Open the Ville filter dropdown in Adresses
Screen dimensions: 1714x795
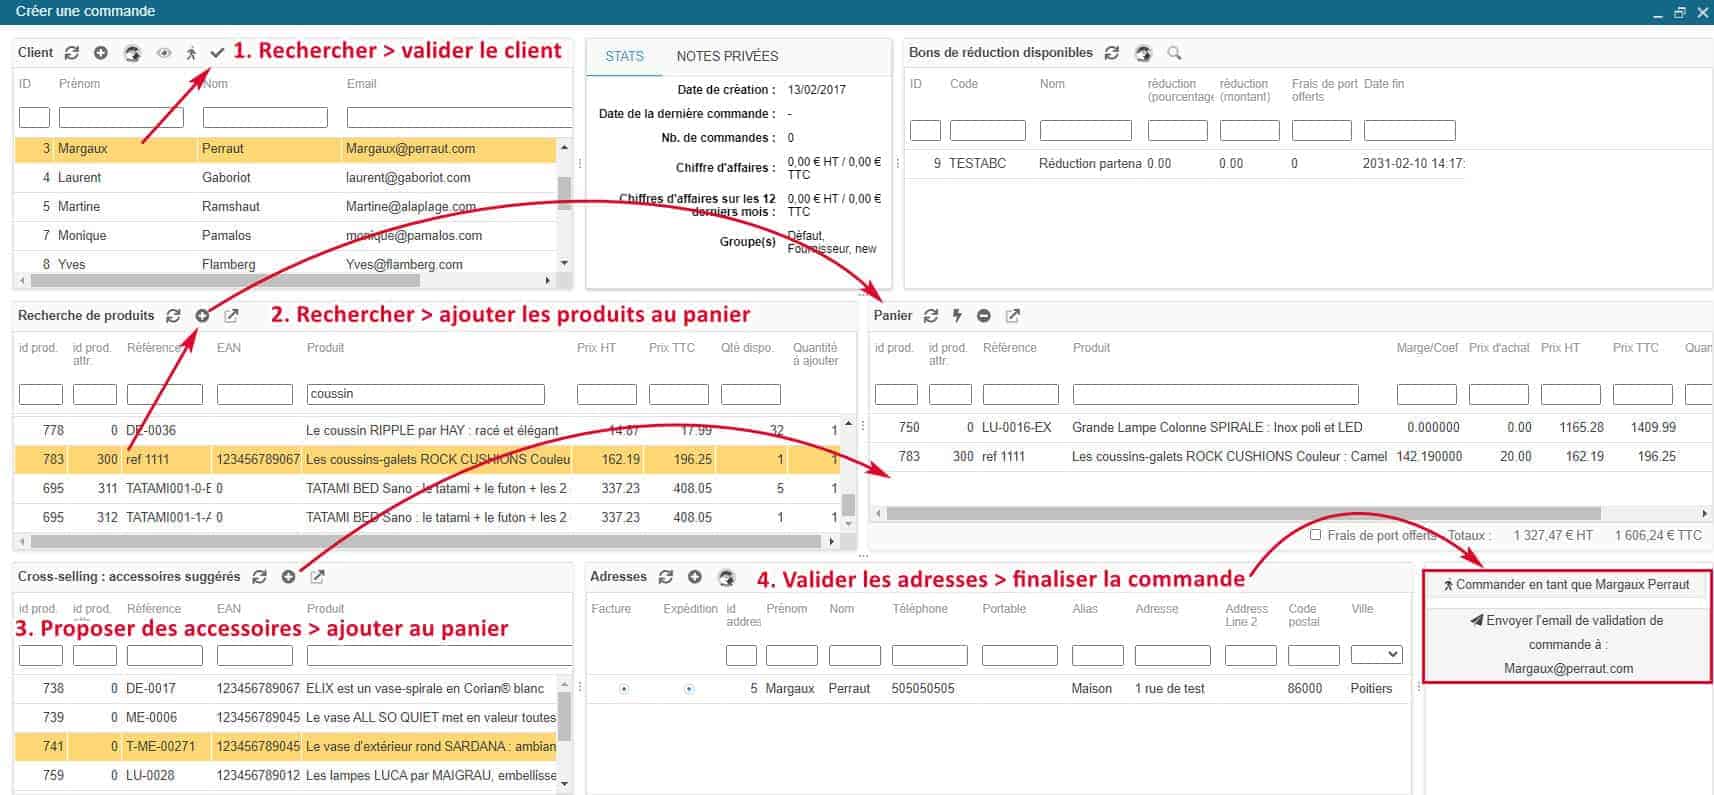click(1376, 655)
